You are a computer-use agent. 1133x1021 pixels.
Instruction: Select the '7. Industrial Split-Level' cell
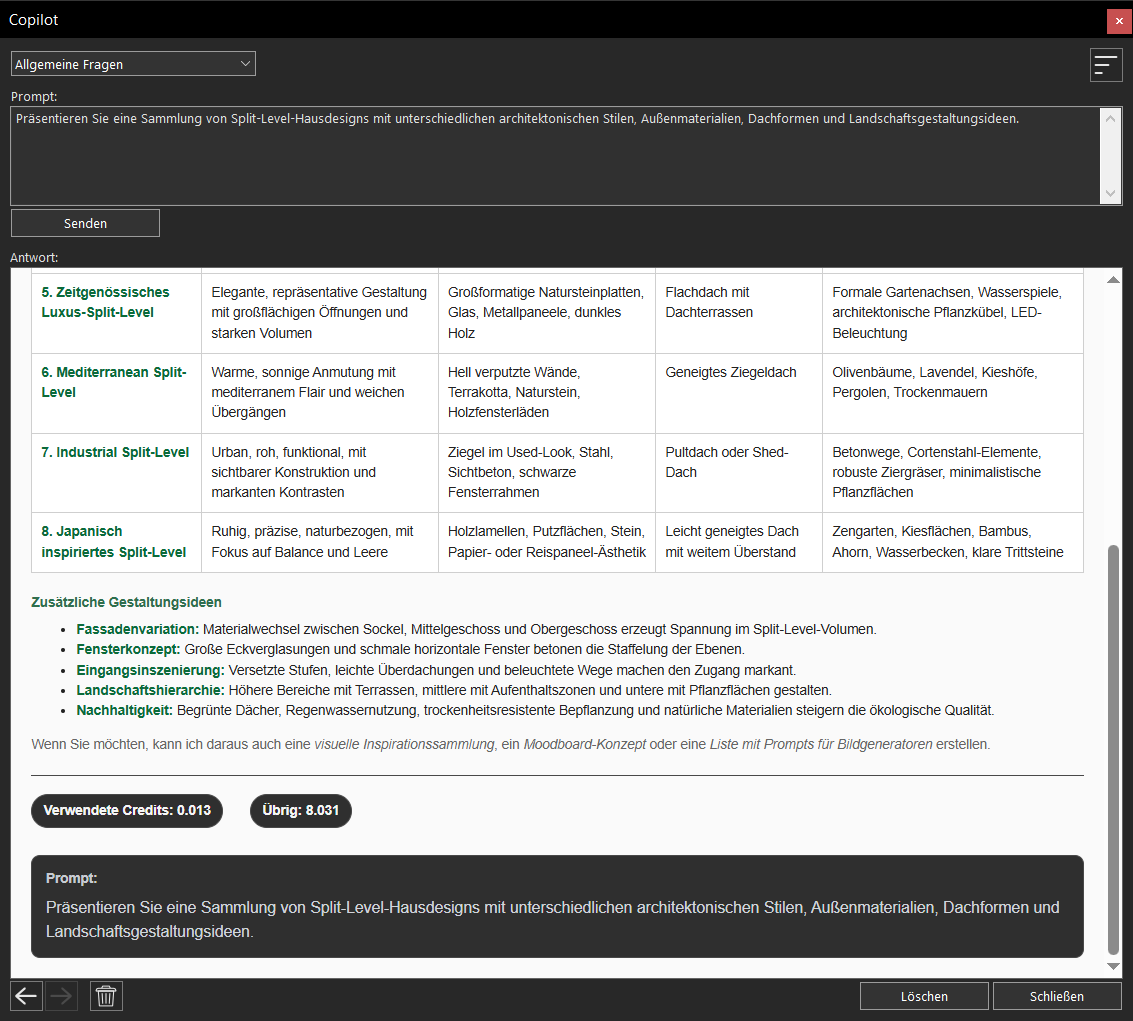click(116, 473)
